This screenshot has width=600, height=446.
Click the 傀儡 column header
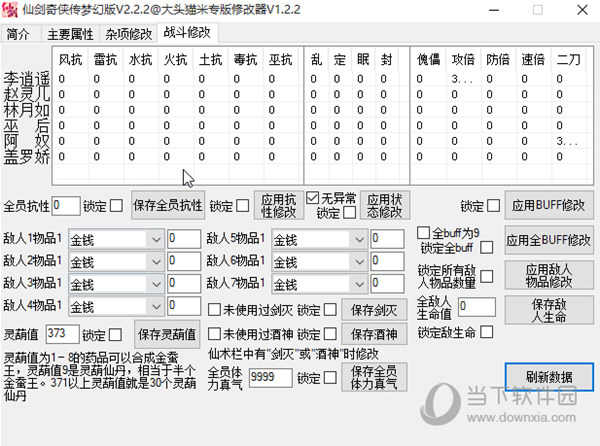point(429,59)
